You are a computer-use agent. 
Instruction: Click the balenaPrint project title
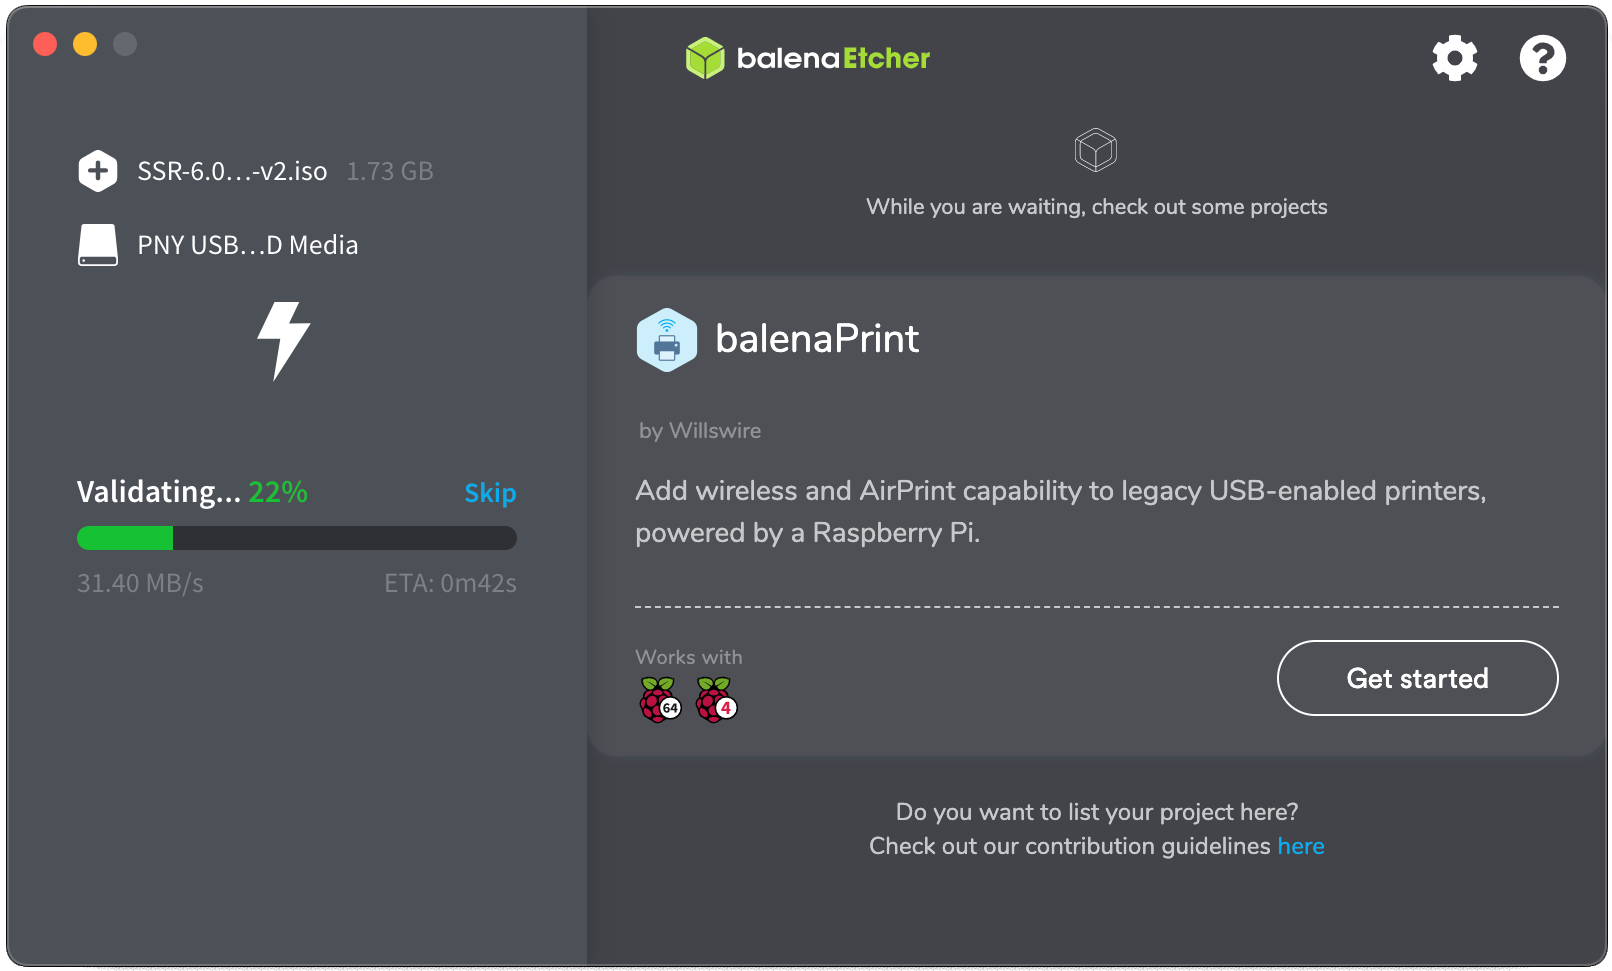click(x=817, y=339)
